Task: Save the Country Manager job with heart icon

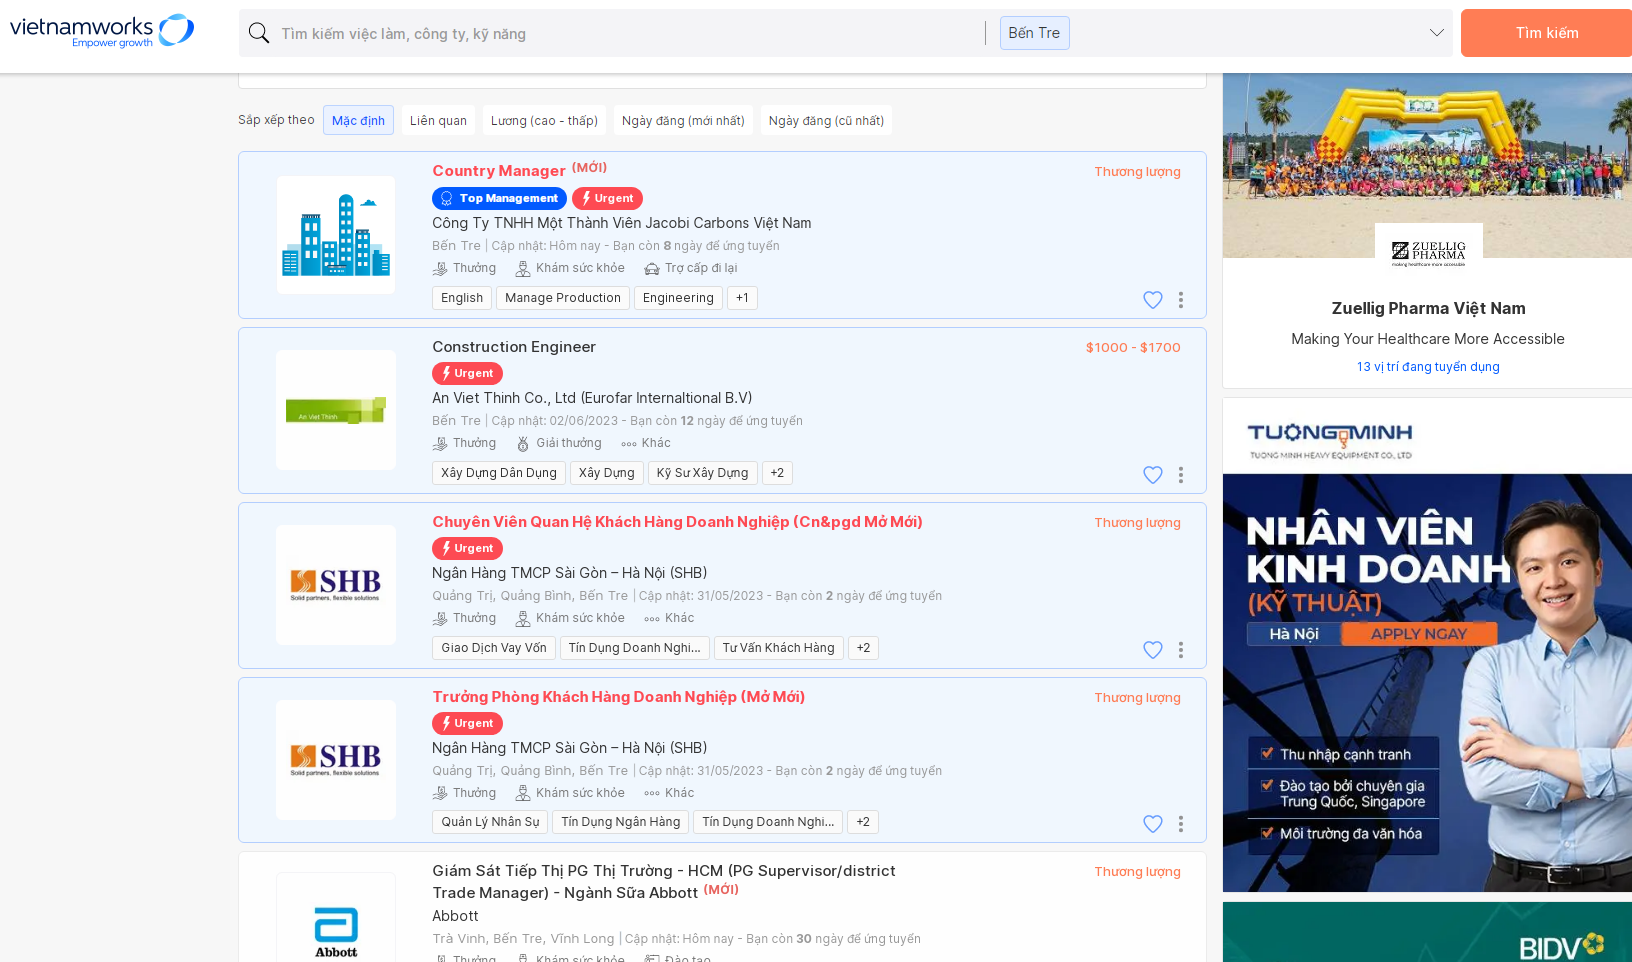Action: pos(1153,300)
